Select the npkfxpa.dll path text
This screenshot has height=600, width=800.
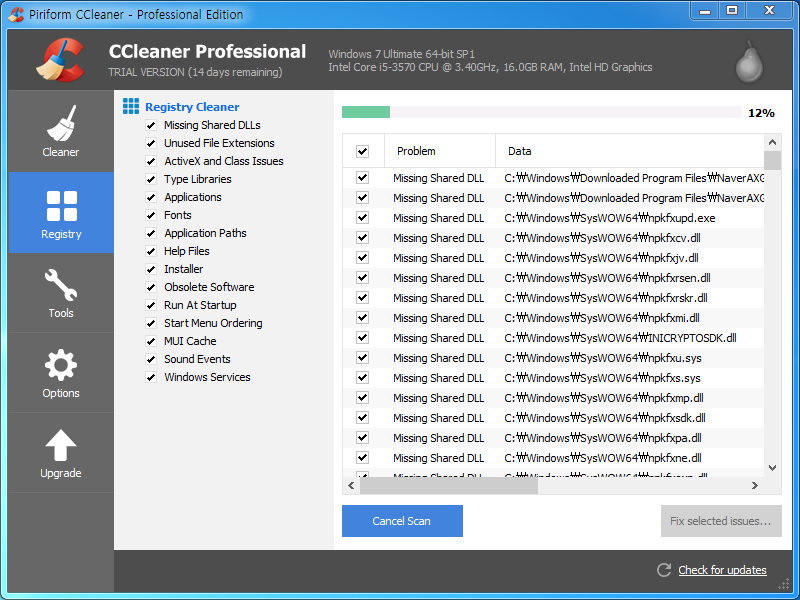click(x=603, y=438)
